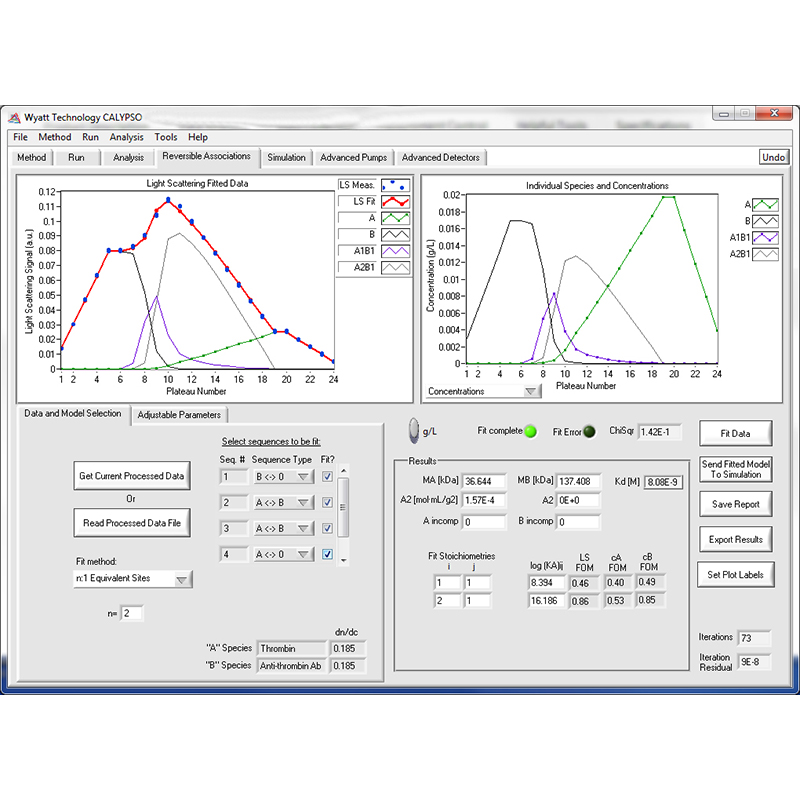Screen dimensions: 800x800
Task: Click A1B1 legend swatch in left plot
Action: coord(395,251)
